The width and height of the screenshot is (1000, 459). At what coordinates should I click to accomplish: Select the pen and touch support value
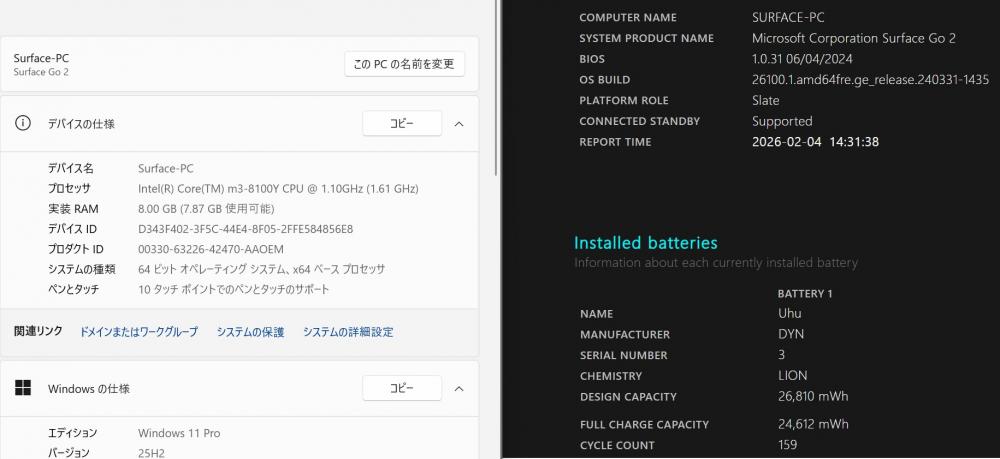pyautogui.click(x=233, y=289)
